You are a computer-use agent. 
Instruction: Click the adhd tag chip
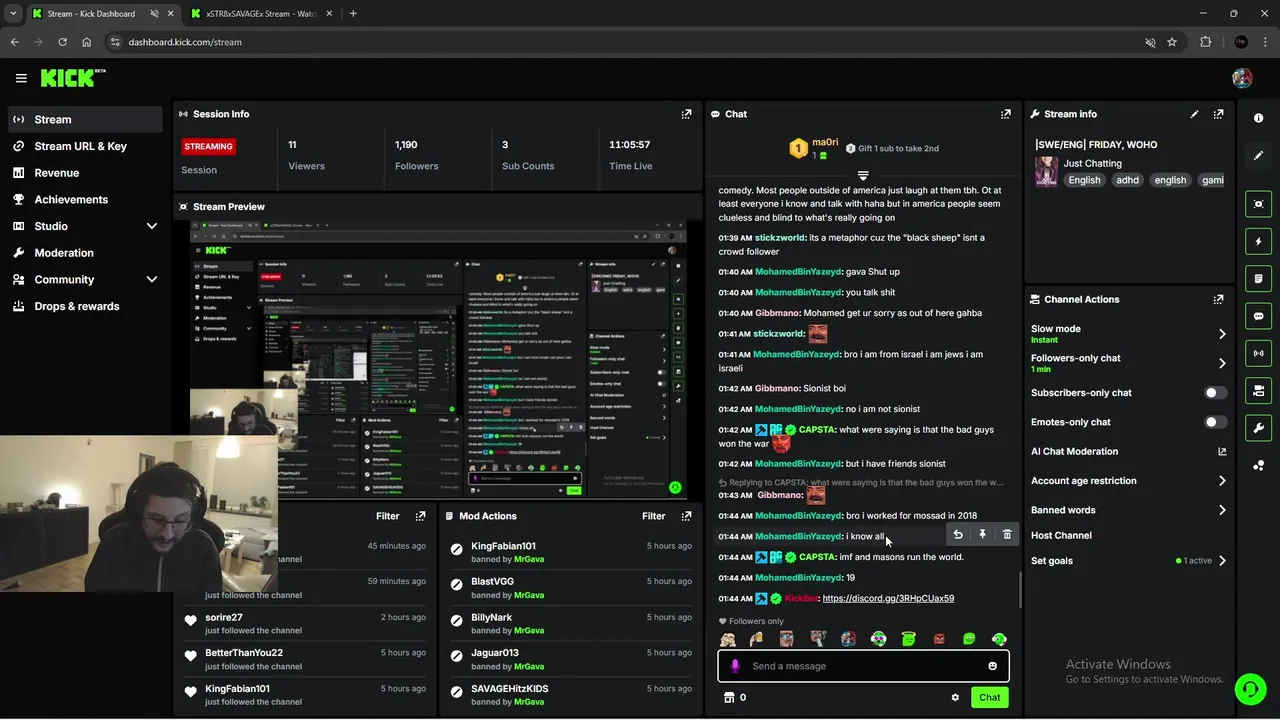[x=1127, y=180]
